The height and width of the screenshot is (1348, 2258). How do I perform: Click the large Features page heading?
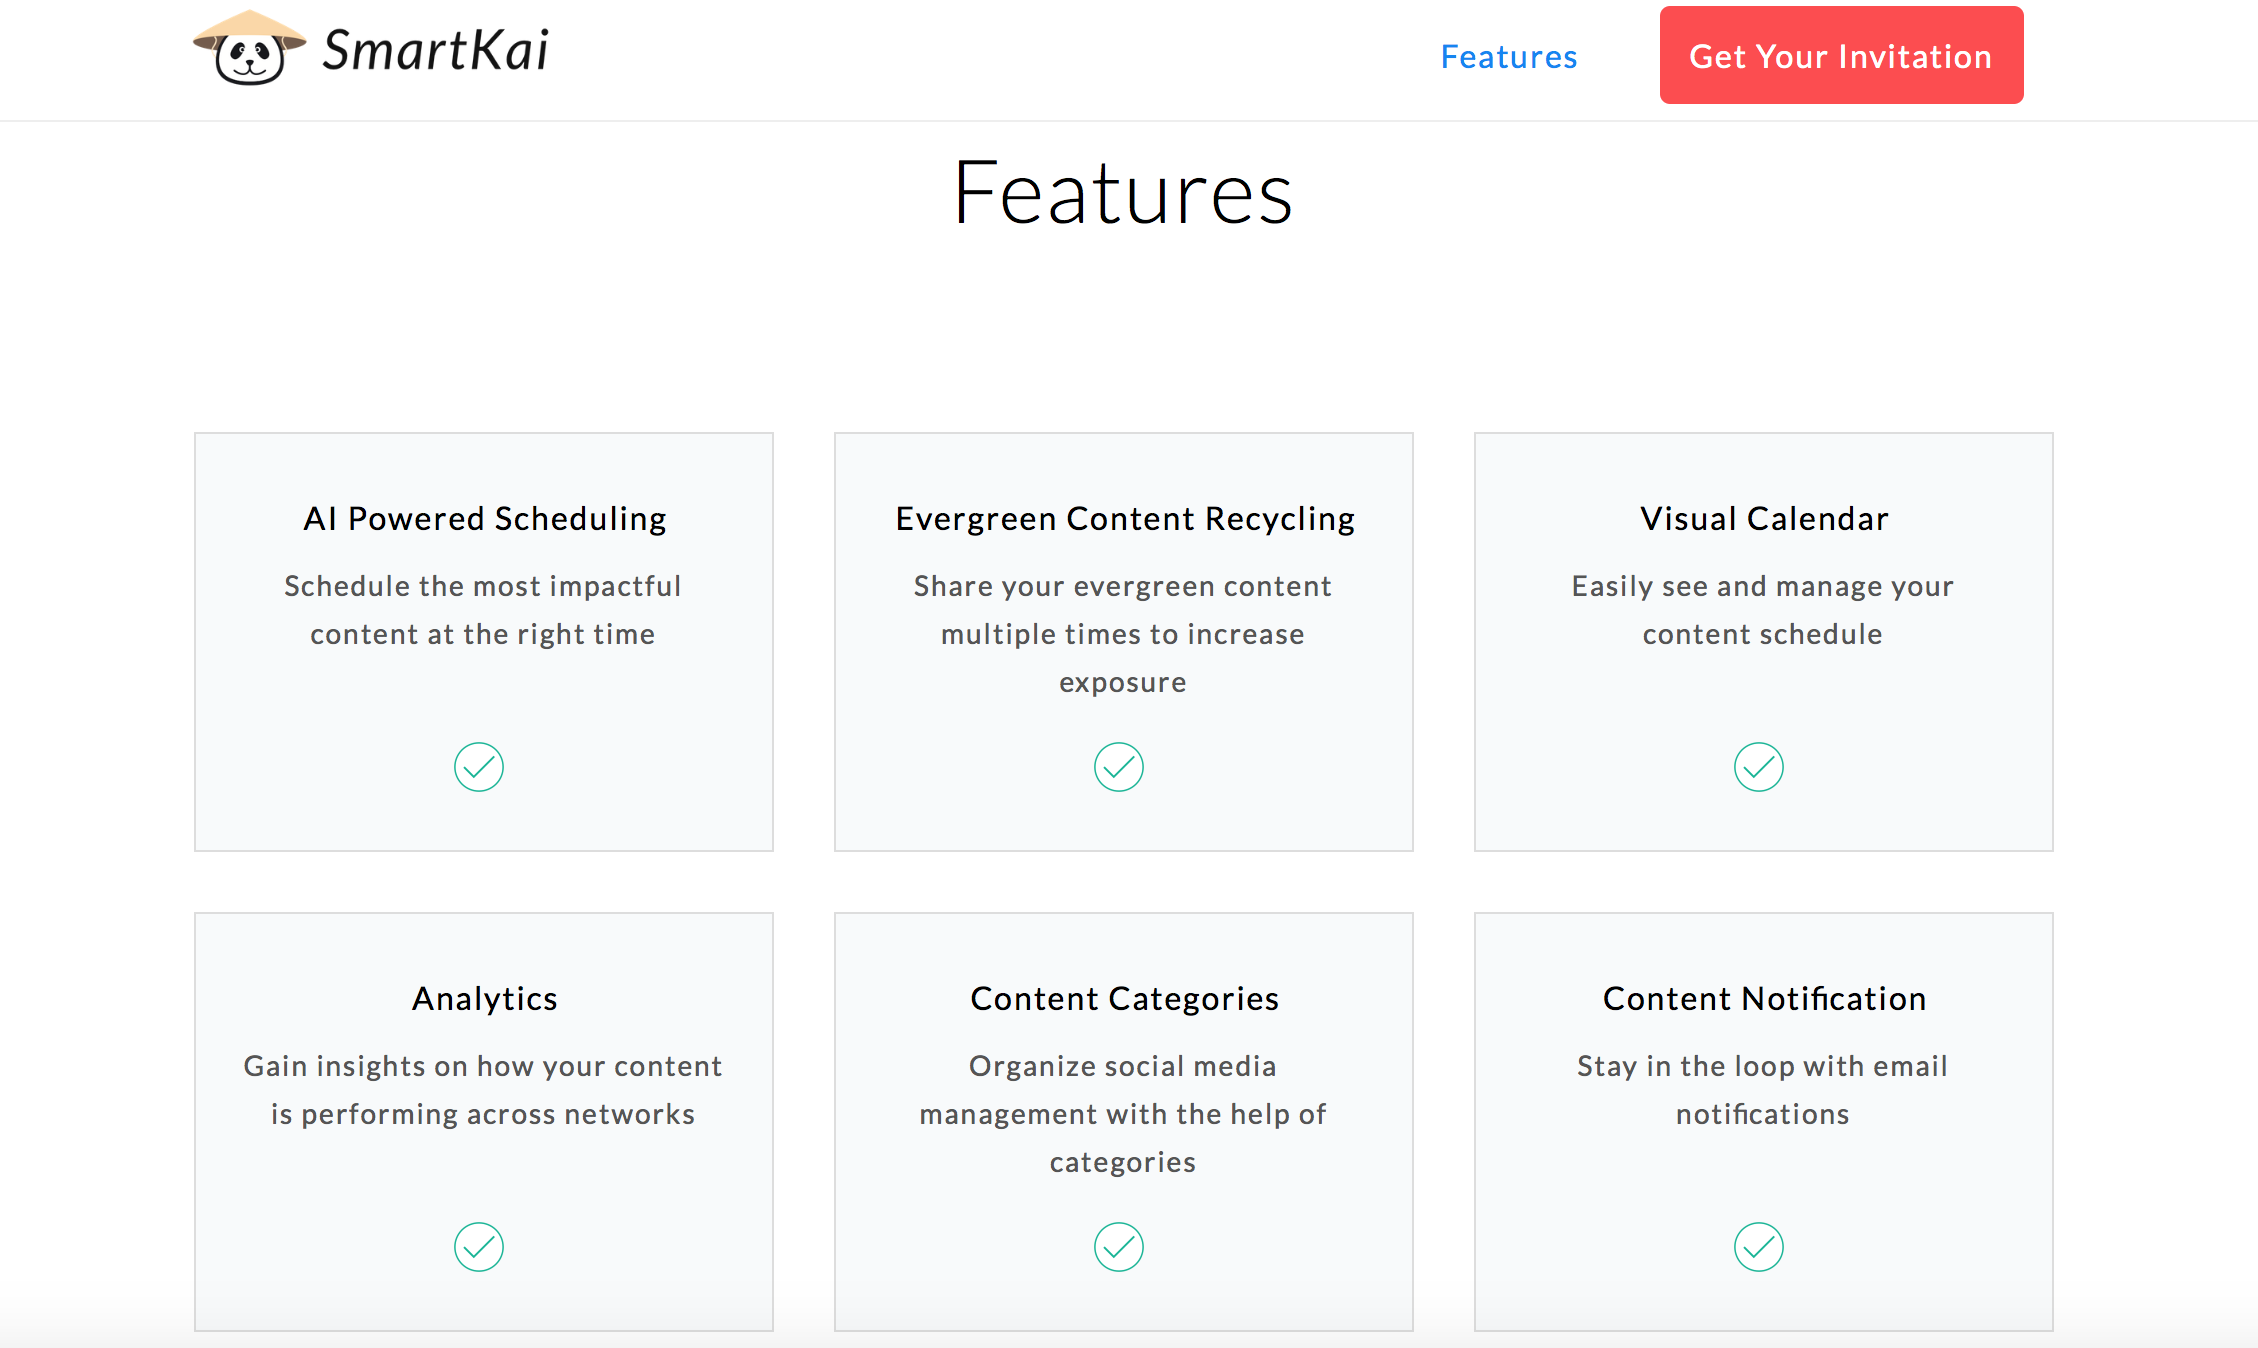coord(1123,193)
